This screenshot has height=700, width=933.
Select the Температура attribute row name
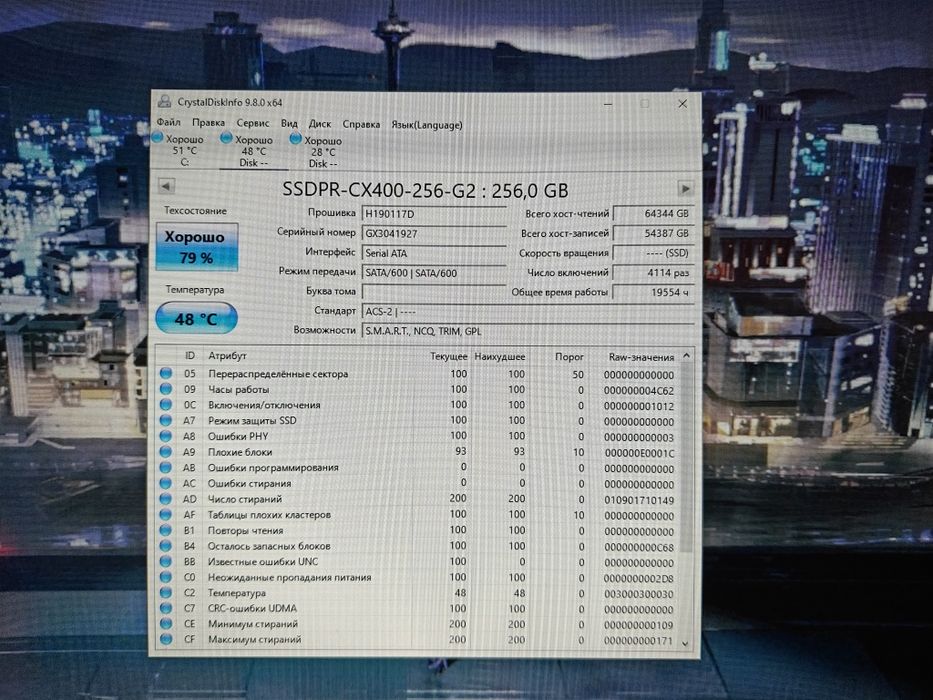[x=237, y=593]
